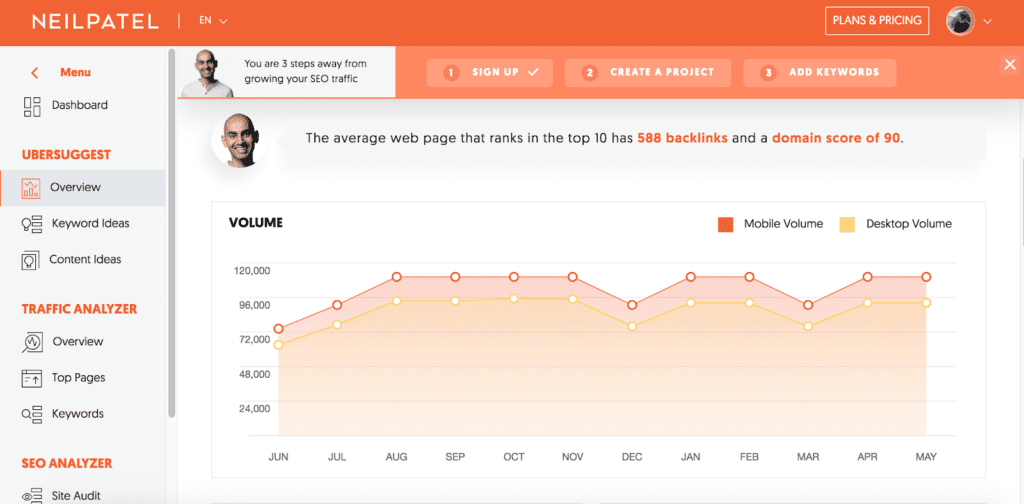Click the Add Keywords button

tap(820, 72)
